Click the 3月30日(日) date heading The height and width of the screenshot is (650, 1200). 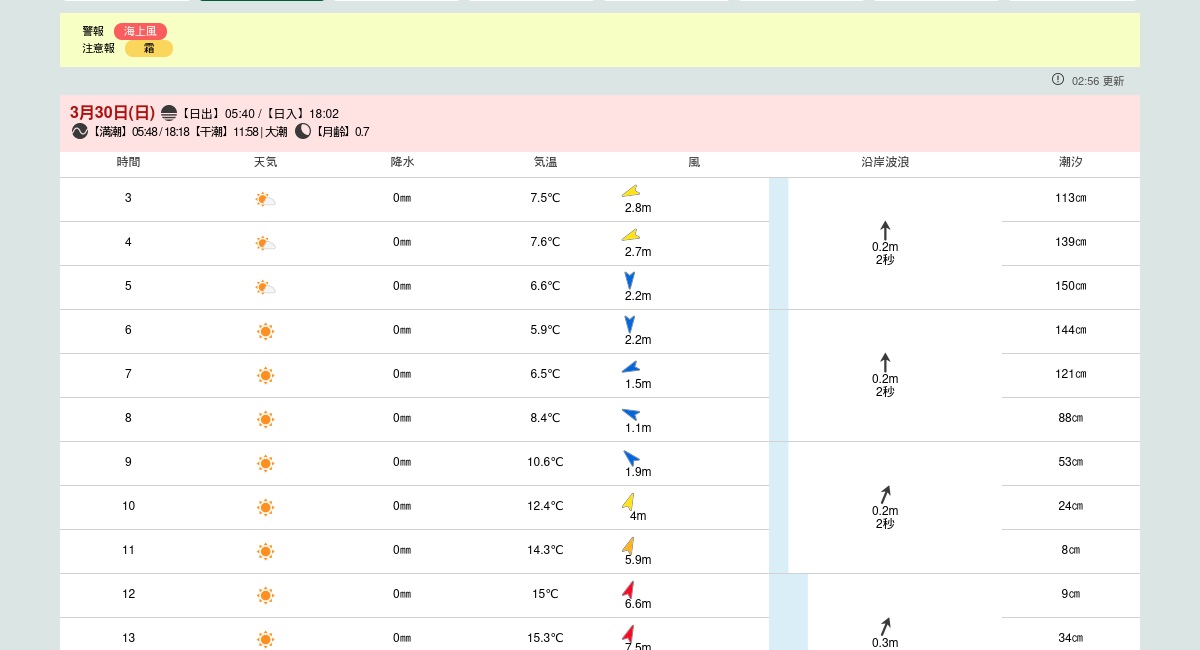[x=112, y=112]
